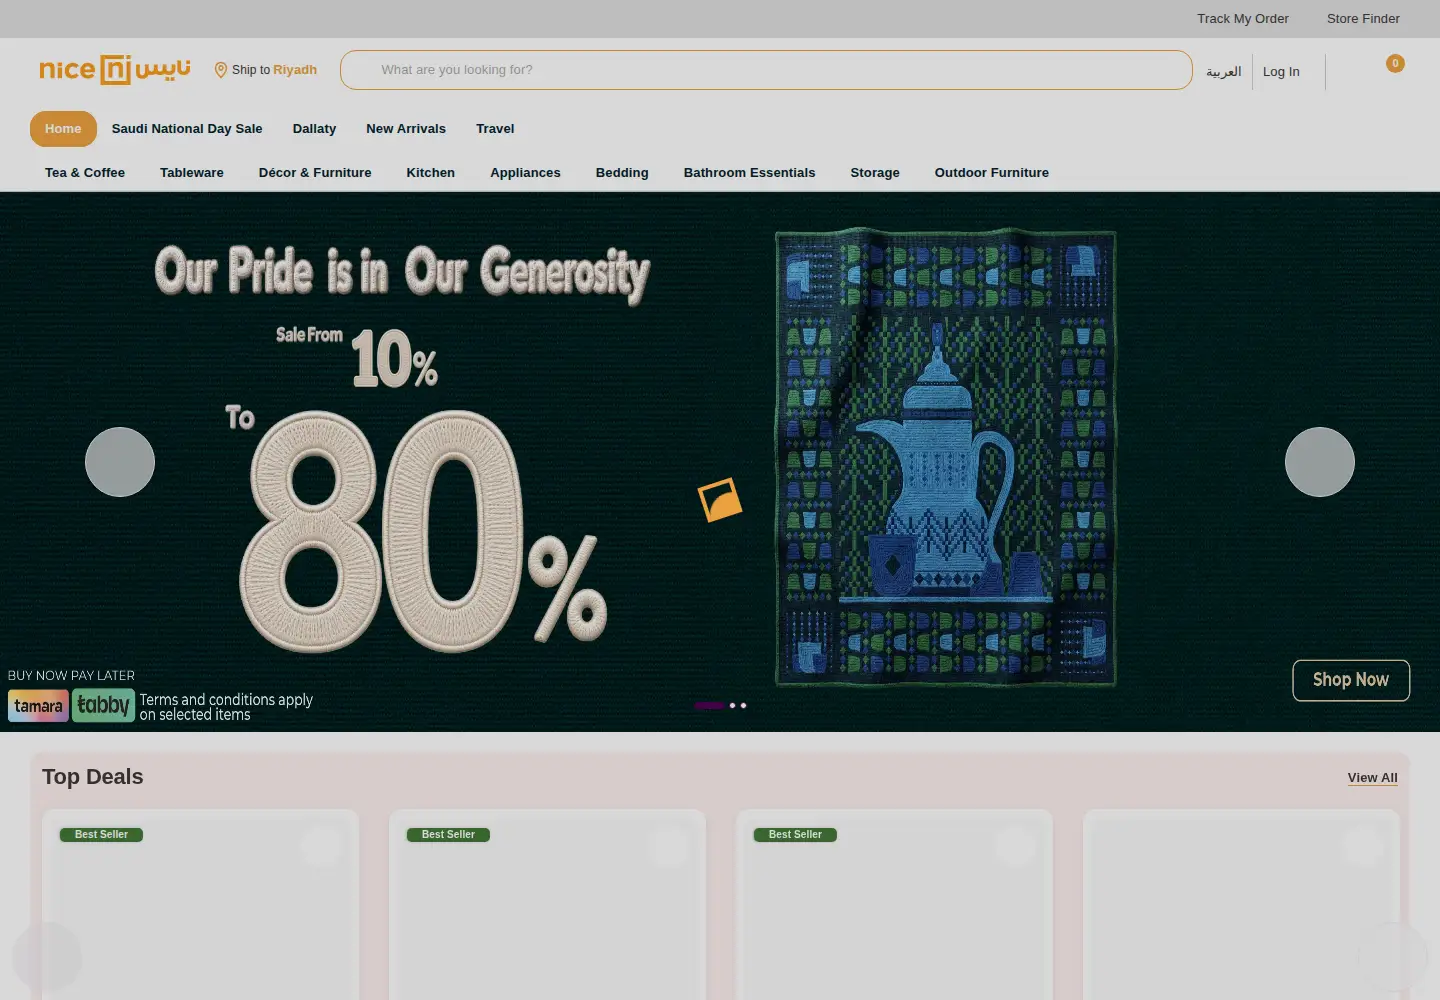
Task: Open Décor & Furniture category
Action: coord(315,173)
